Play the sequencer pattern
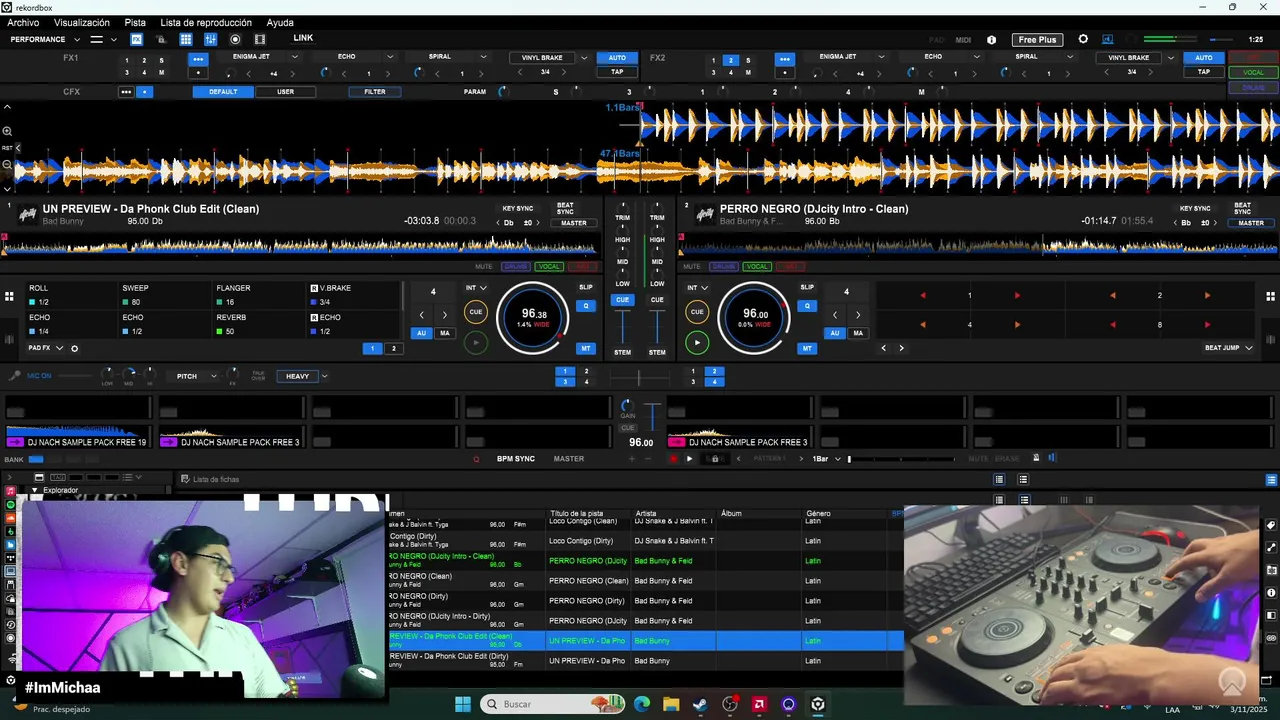Screen dimensions: 1280x720 point(689,459)
